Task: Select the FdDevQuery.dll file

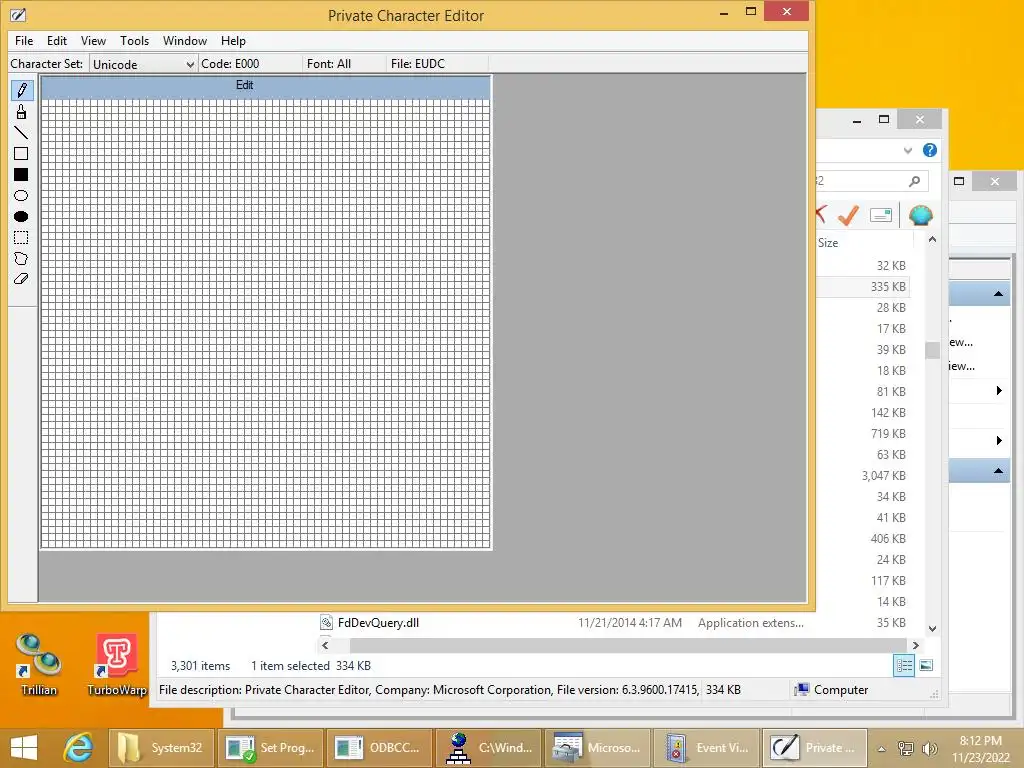Action: click(378, 623)
